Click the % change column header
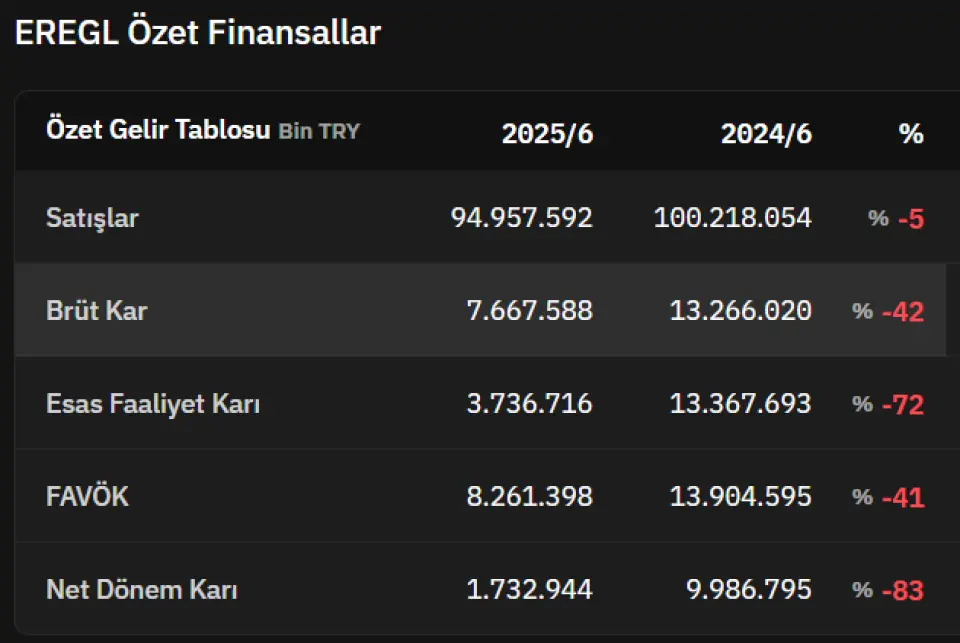 click(x=911, y=133)
